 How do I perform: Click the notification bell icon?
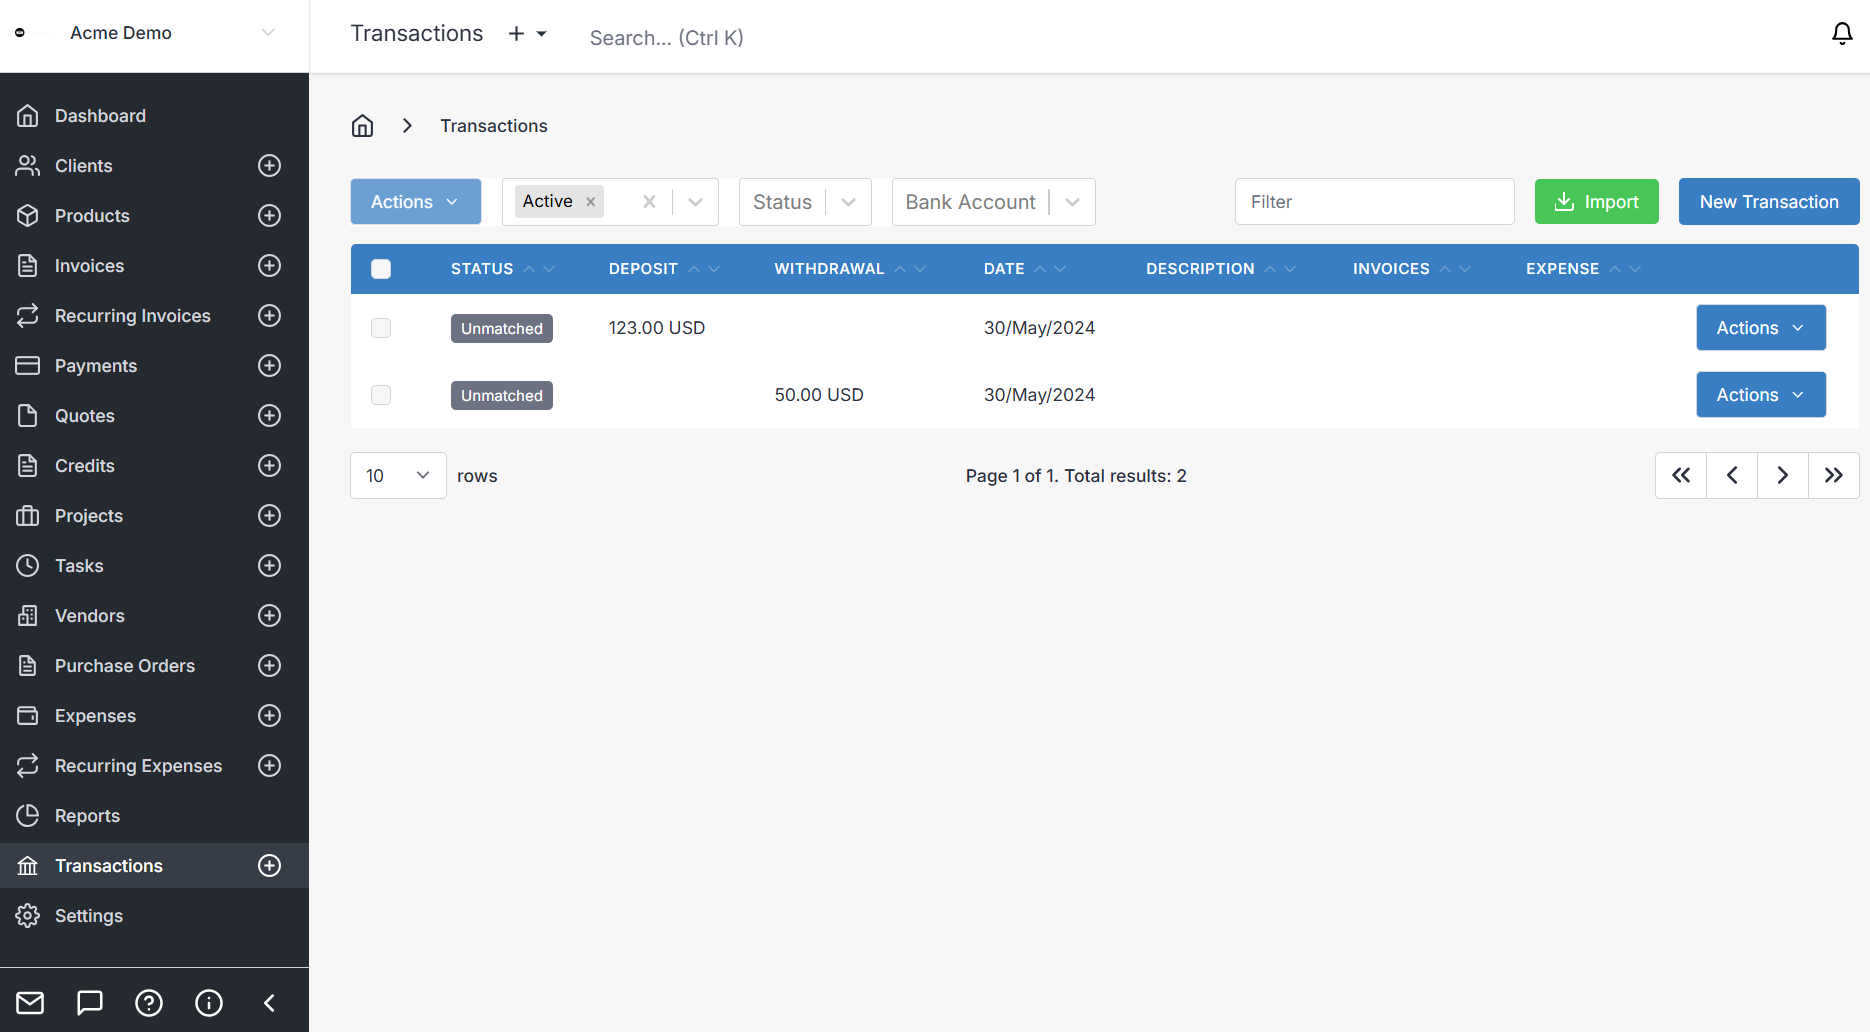[x=1841, y=34]
